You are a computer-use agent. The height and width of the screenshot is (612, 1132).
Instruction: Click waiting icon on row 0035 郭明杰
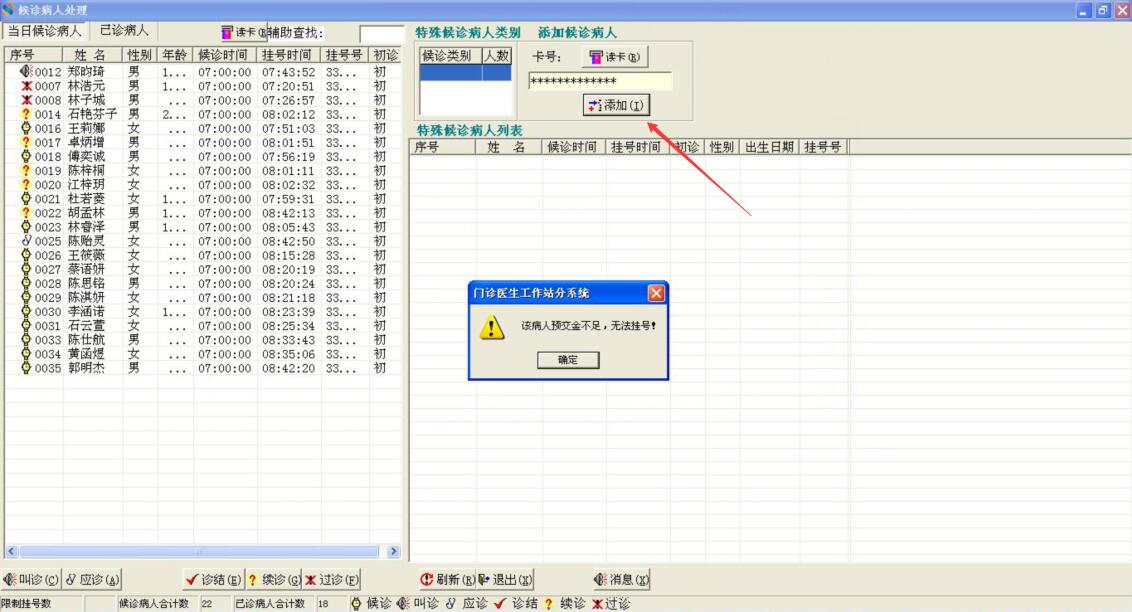26,367
